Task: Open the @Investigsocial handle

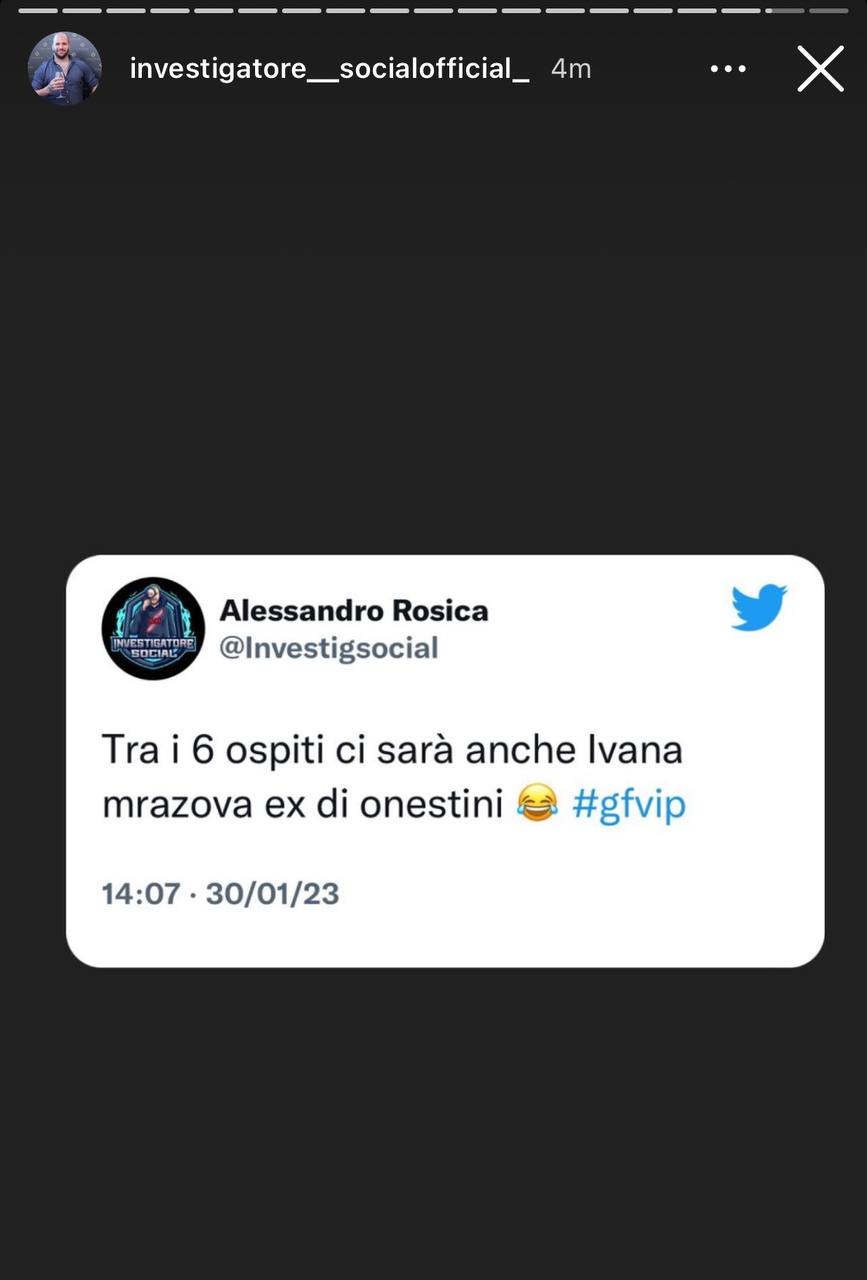Action: pyautogui.click(x=329, y=648)
